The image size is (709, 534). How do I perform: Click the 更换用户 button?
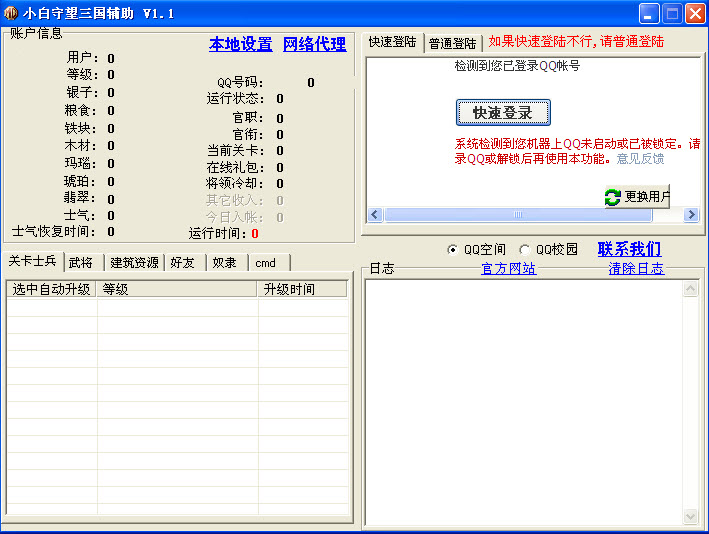[x=638, y=197]
